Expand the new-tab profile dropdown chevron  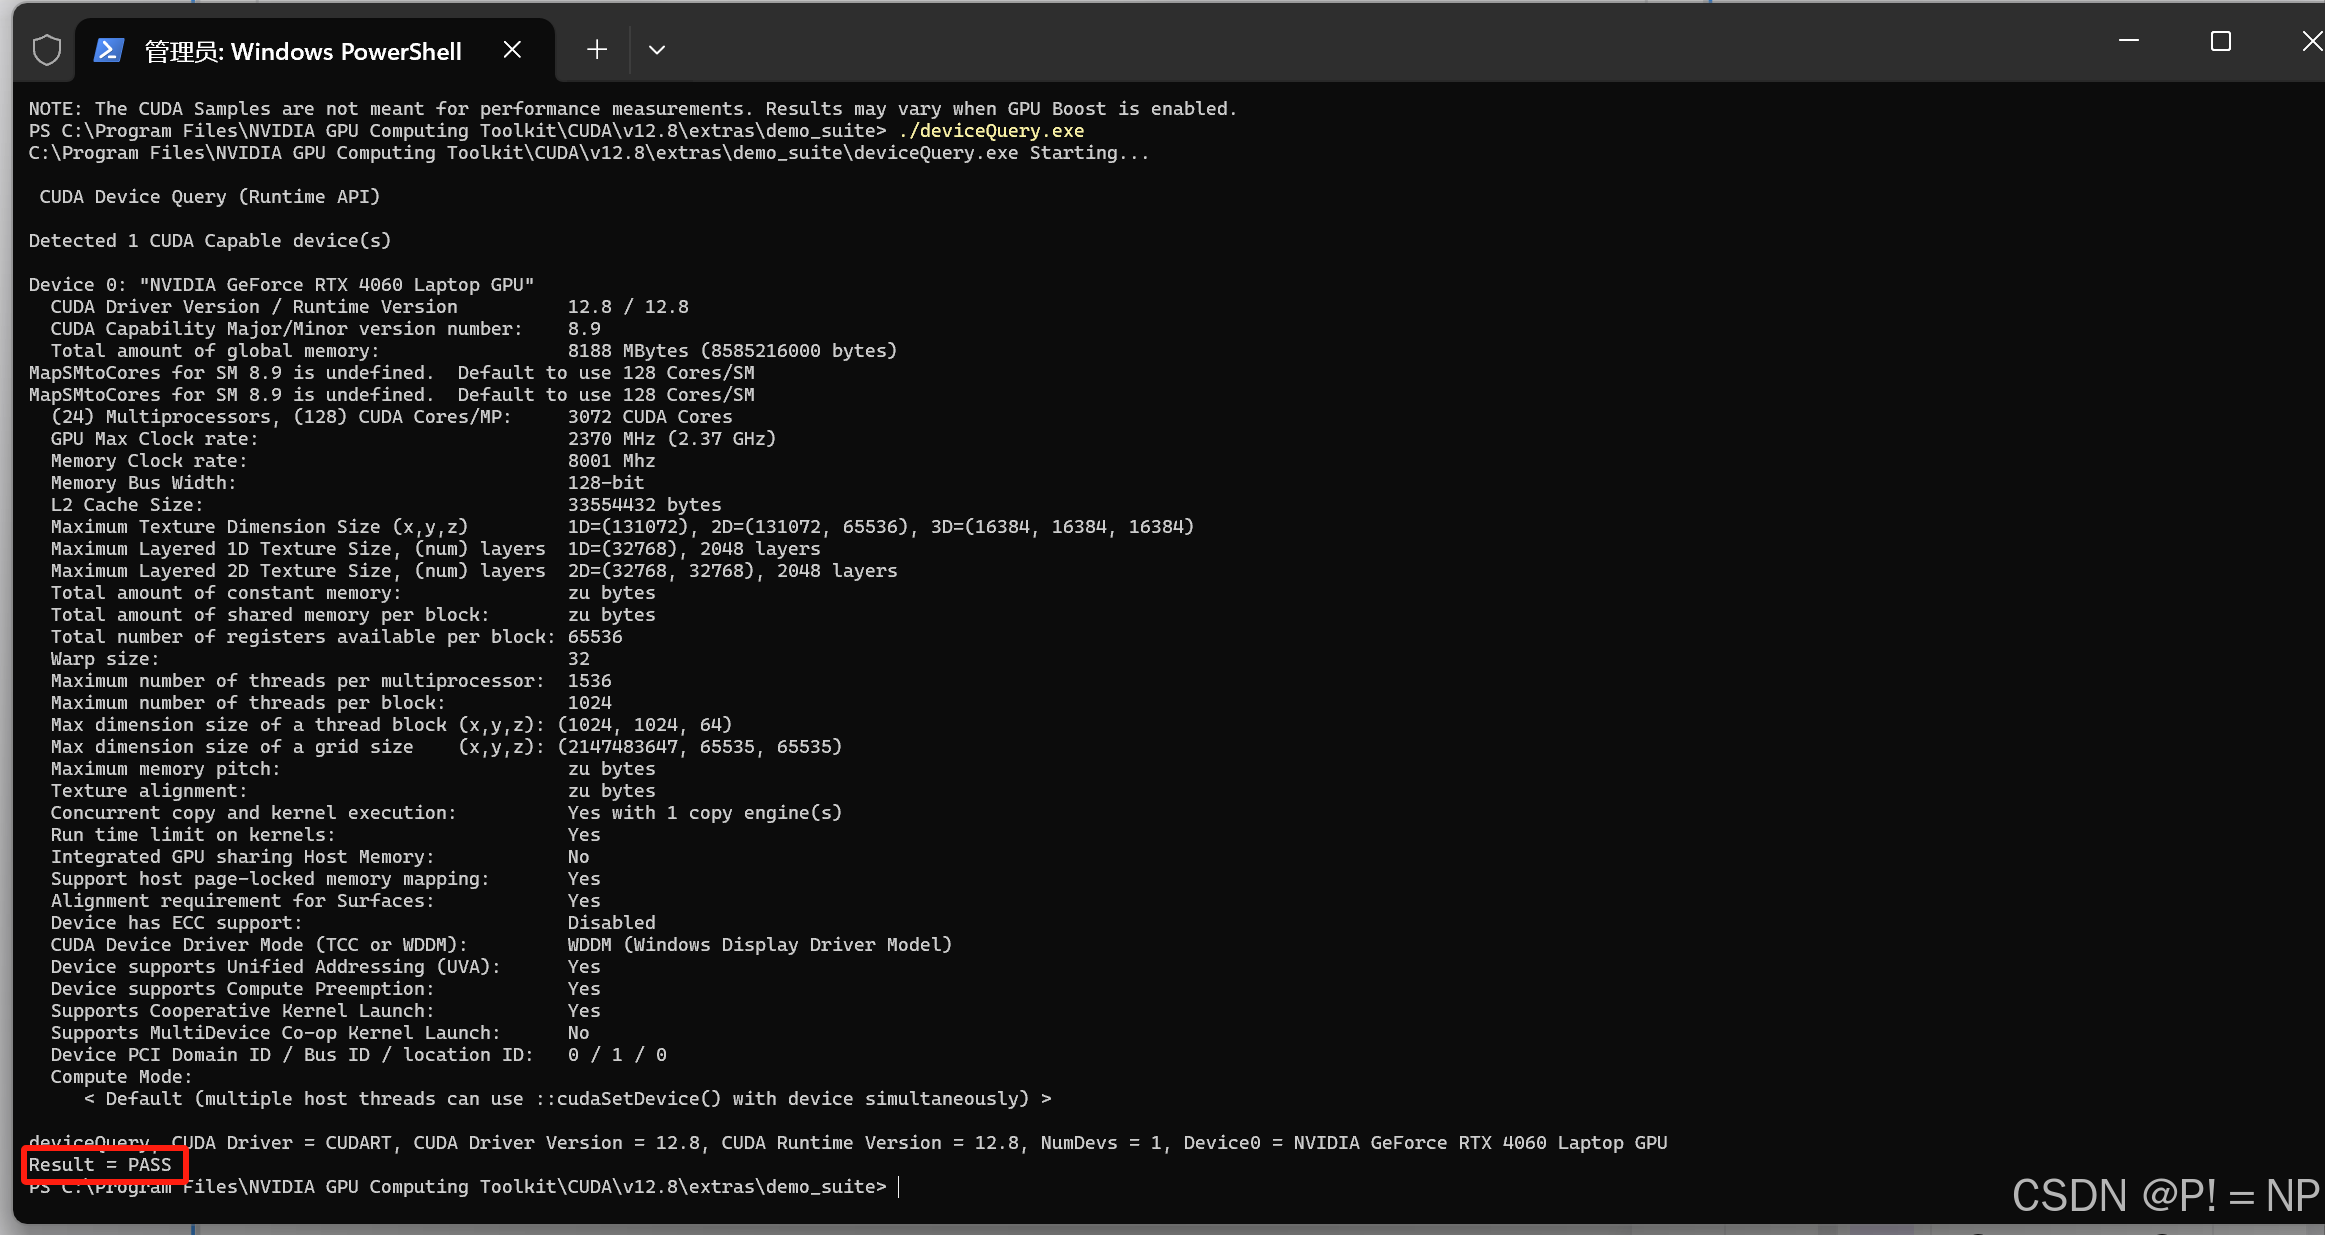(x=657, y=50)
